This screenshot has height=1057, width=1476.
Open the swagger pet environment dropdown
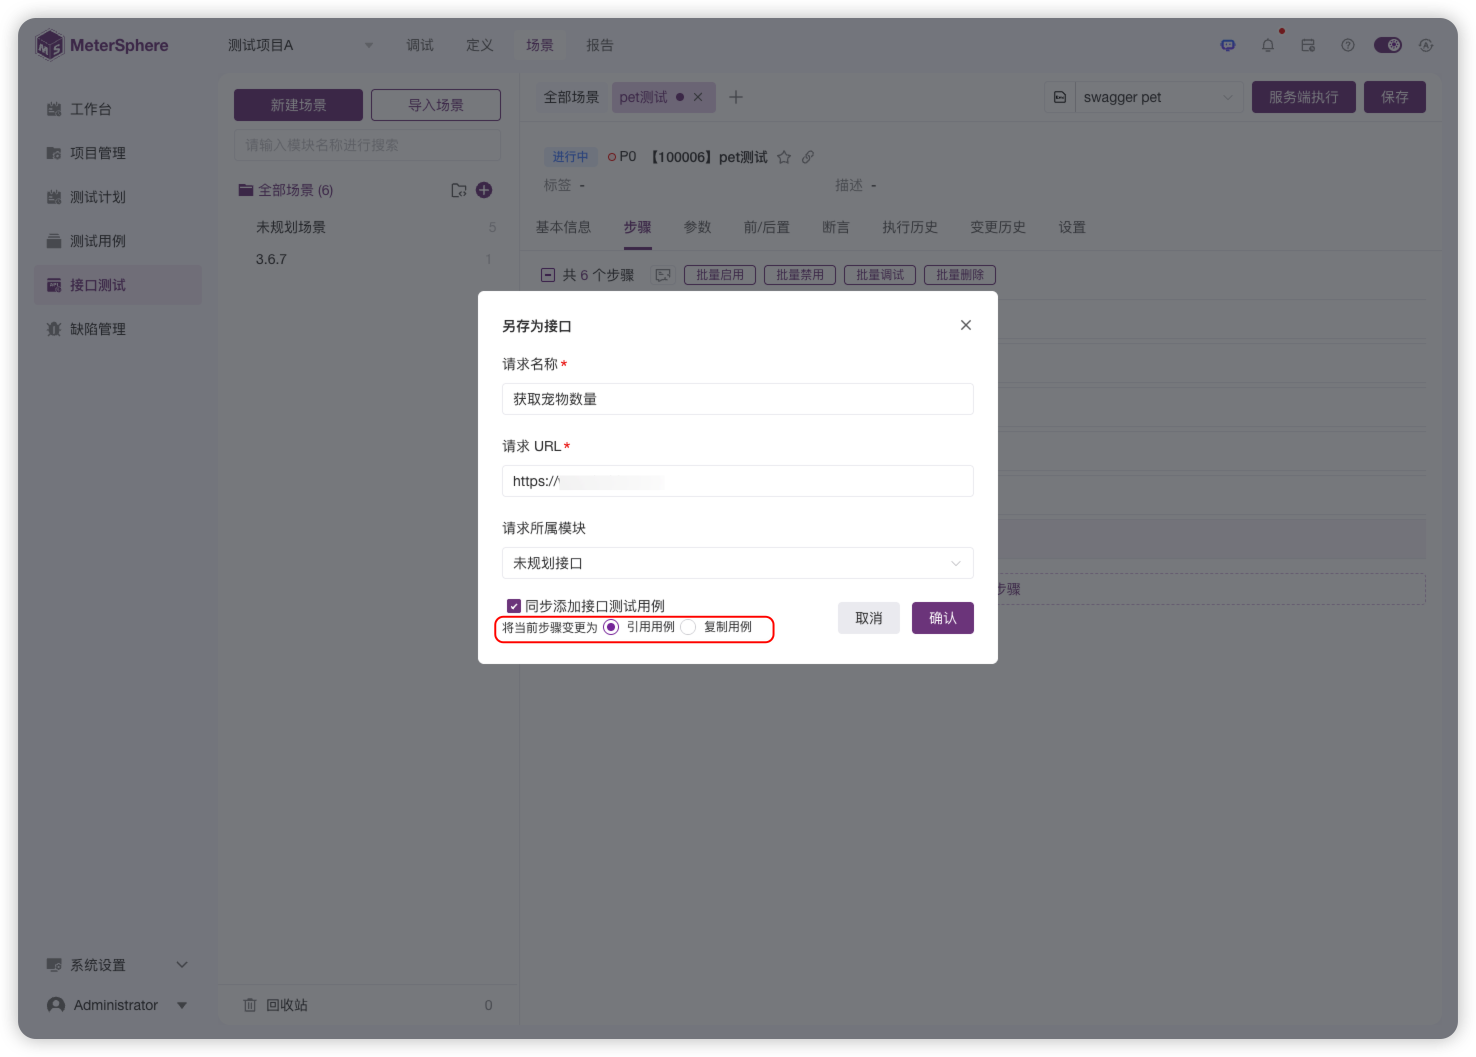[x=1159, y=97]
